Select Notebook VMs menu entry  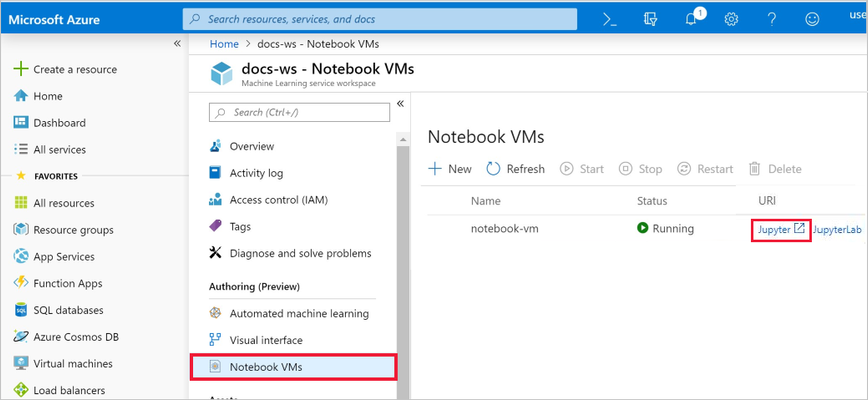click(293, 367)
